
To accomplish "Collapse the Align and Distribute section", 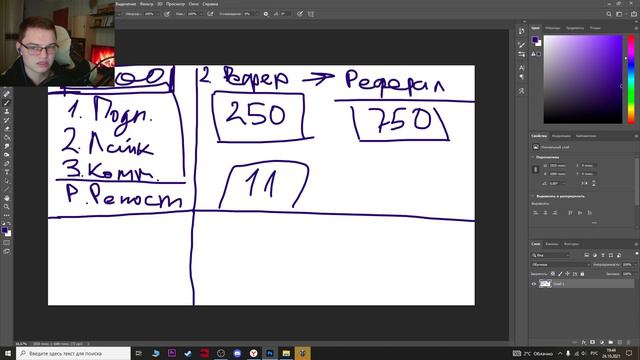I will 533,196.
